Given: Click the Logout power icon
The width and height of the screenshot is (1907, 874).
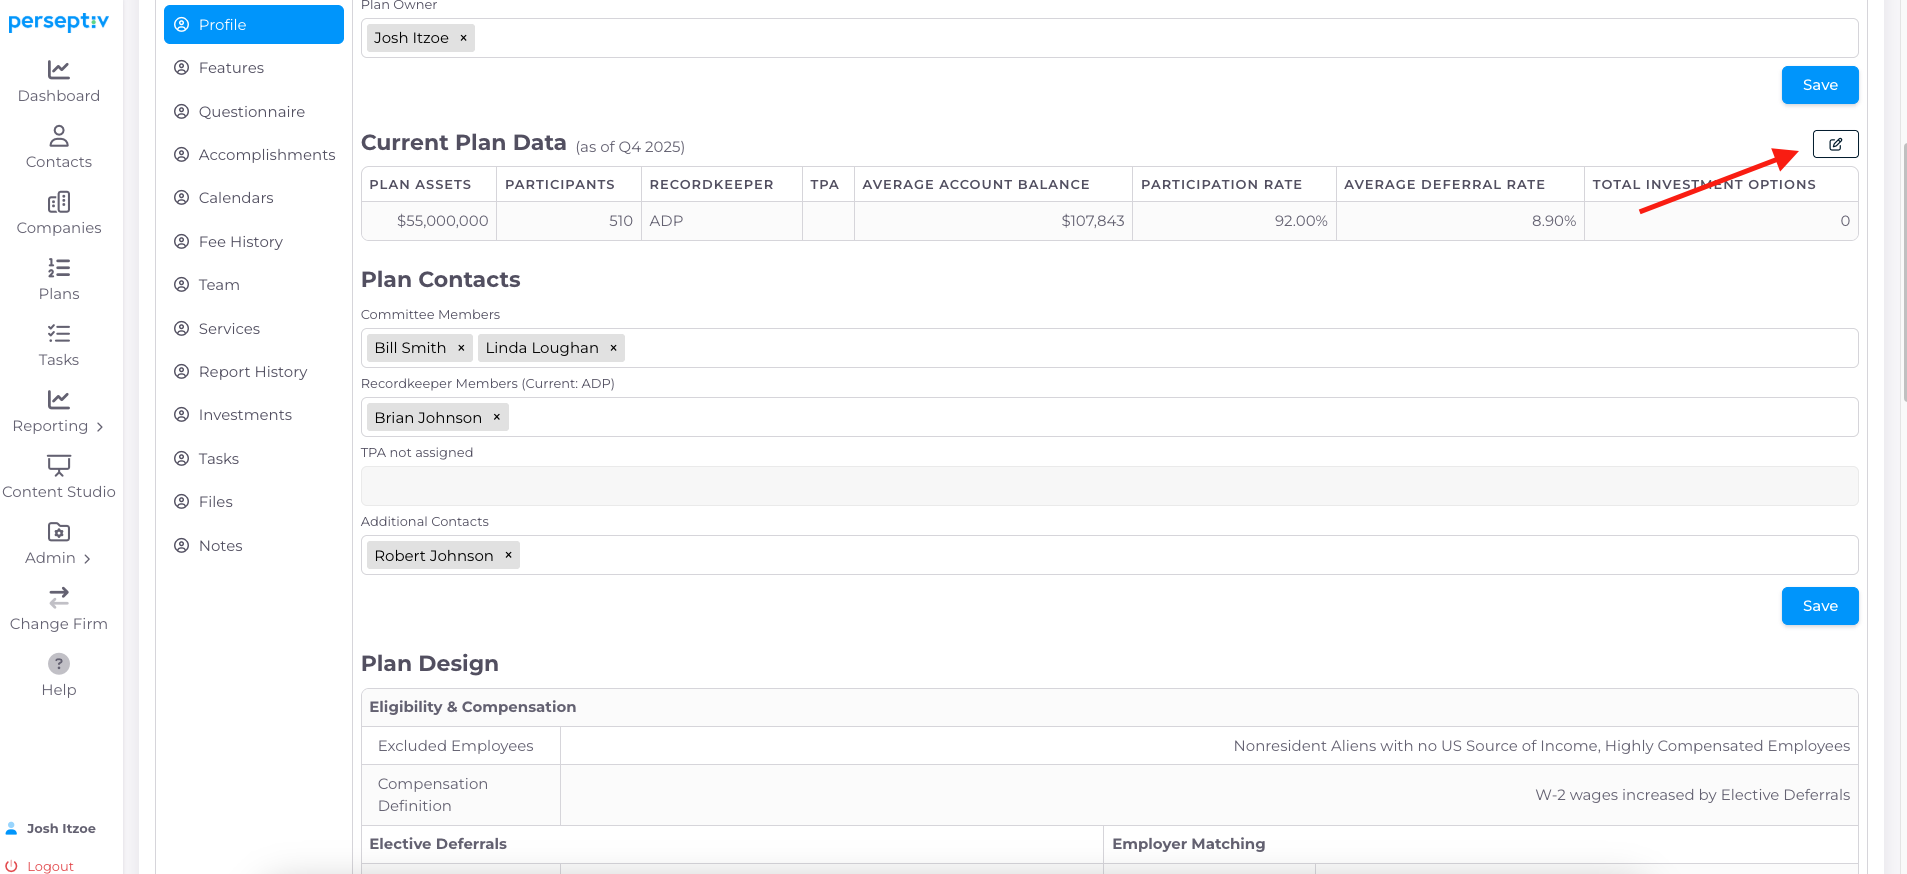Looking at the screenshot, I should tap(12, 866).
